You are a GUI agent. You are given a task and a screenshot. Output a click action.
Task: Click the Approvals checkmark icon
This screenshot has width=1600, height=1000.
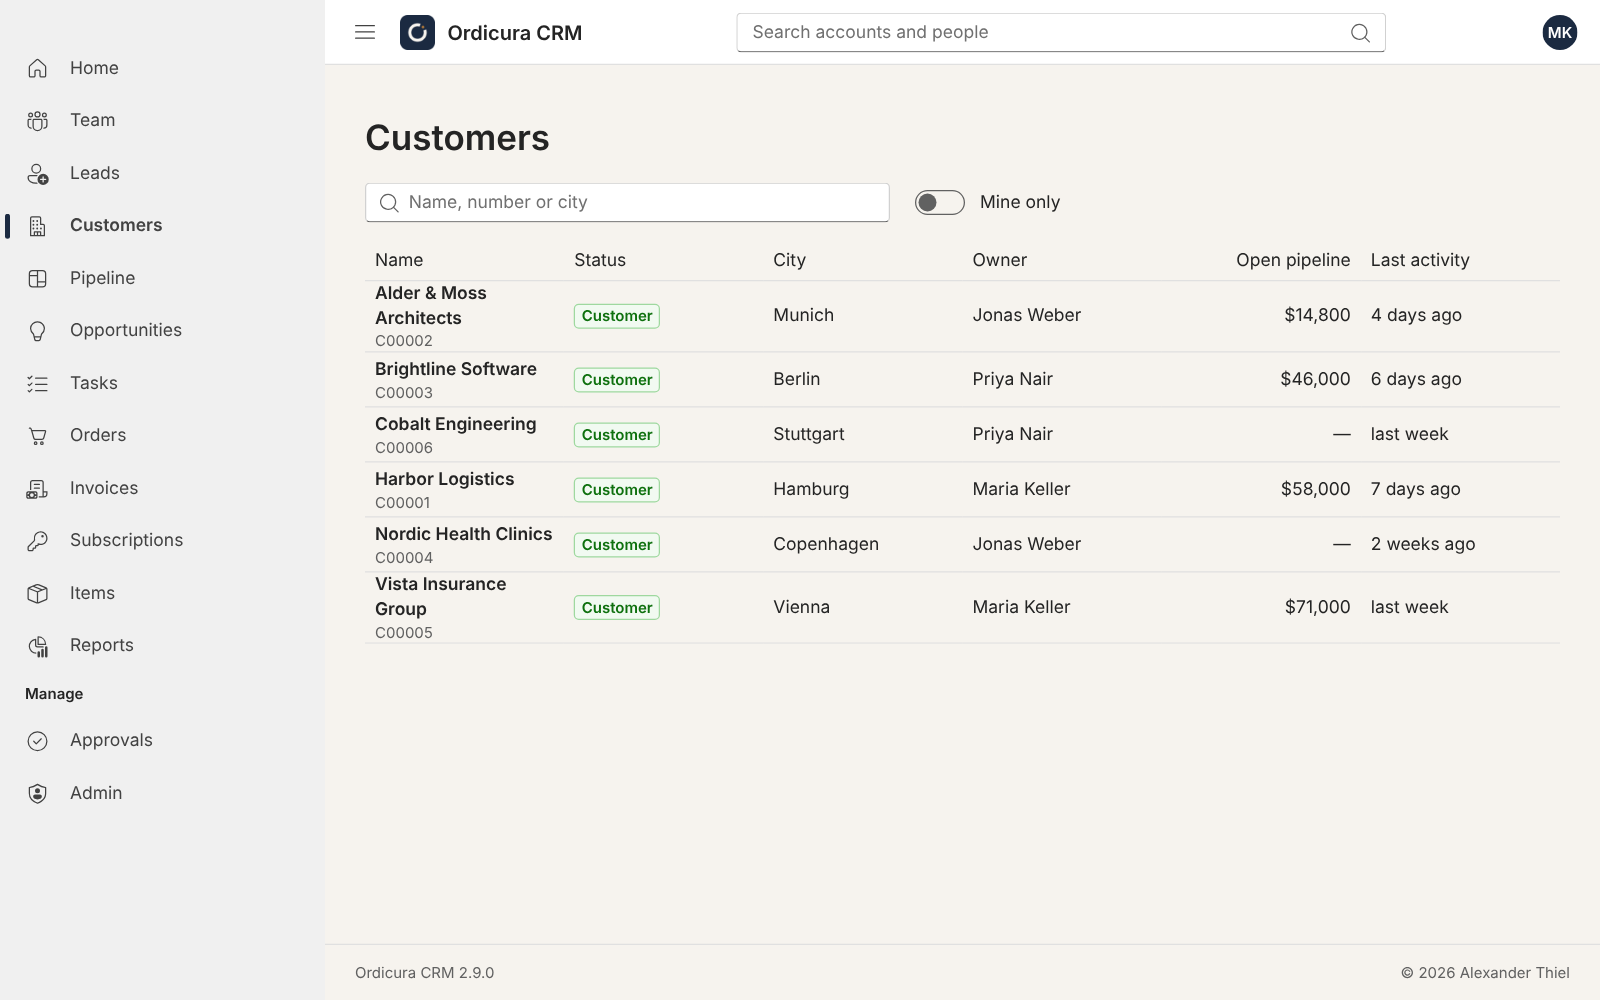(x=38, y=741)
